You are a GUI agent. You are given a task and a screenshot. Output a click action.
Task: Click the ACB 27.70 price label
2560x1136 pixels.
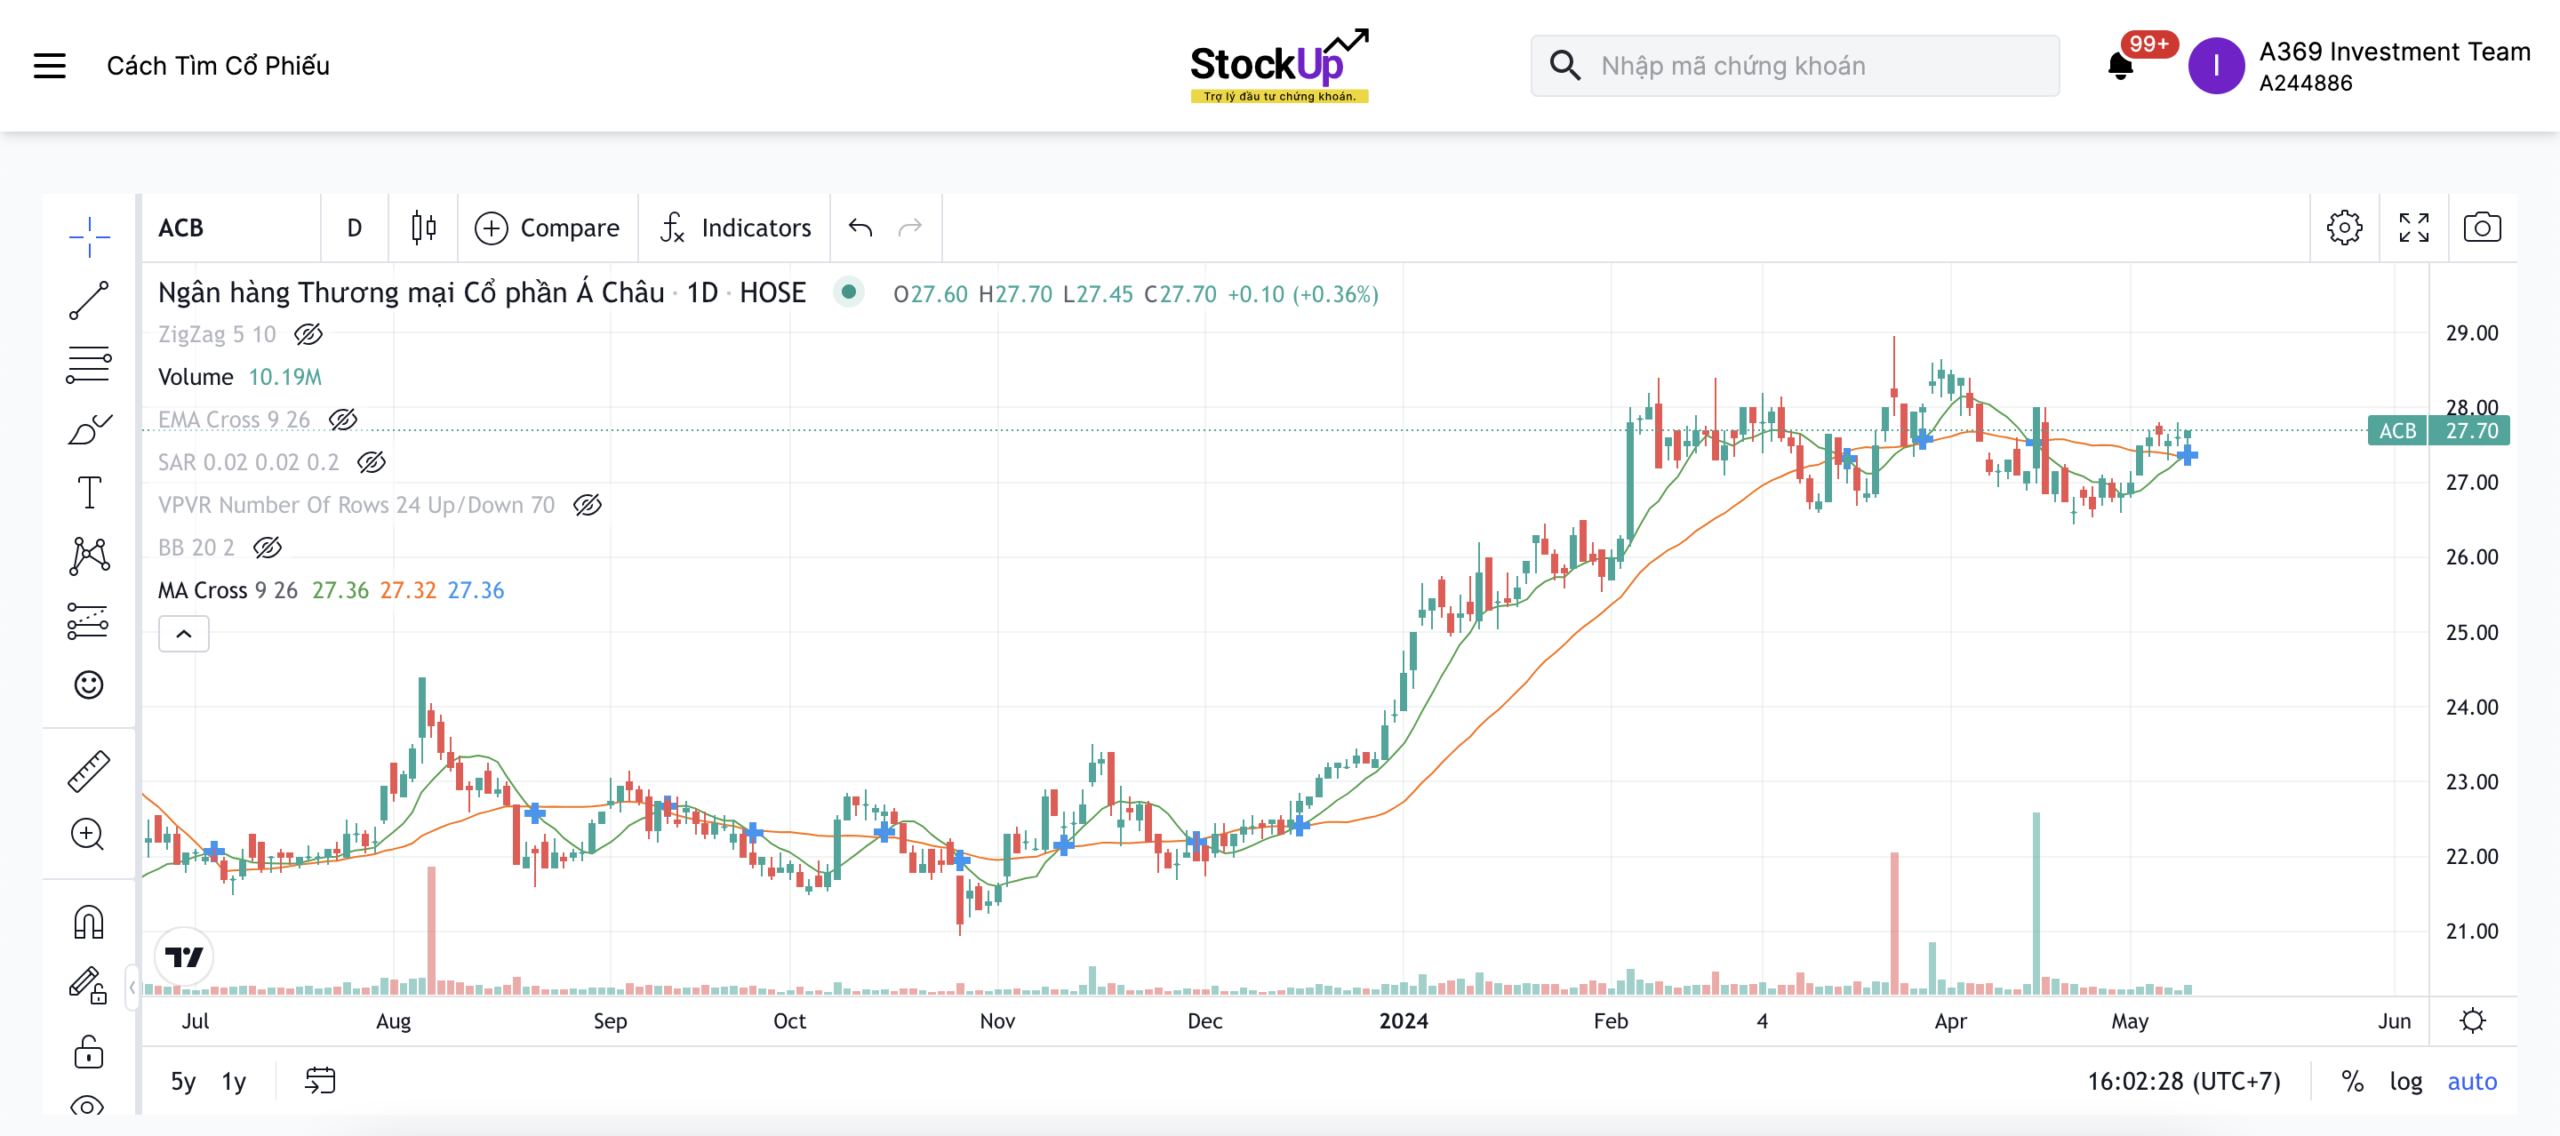(2439, 431)
